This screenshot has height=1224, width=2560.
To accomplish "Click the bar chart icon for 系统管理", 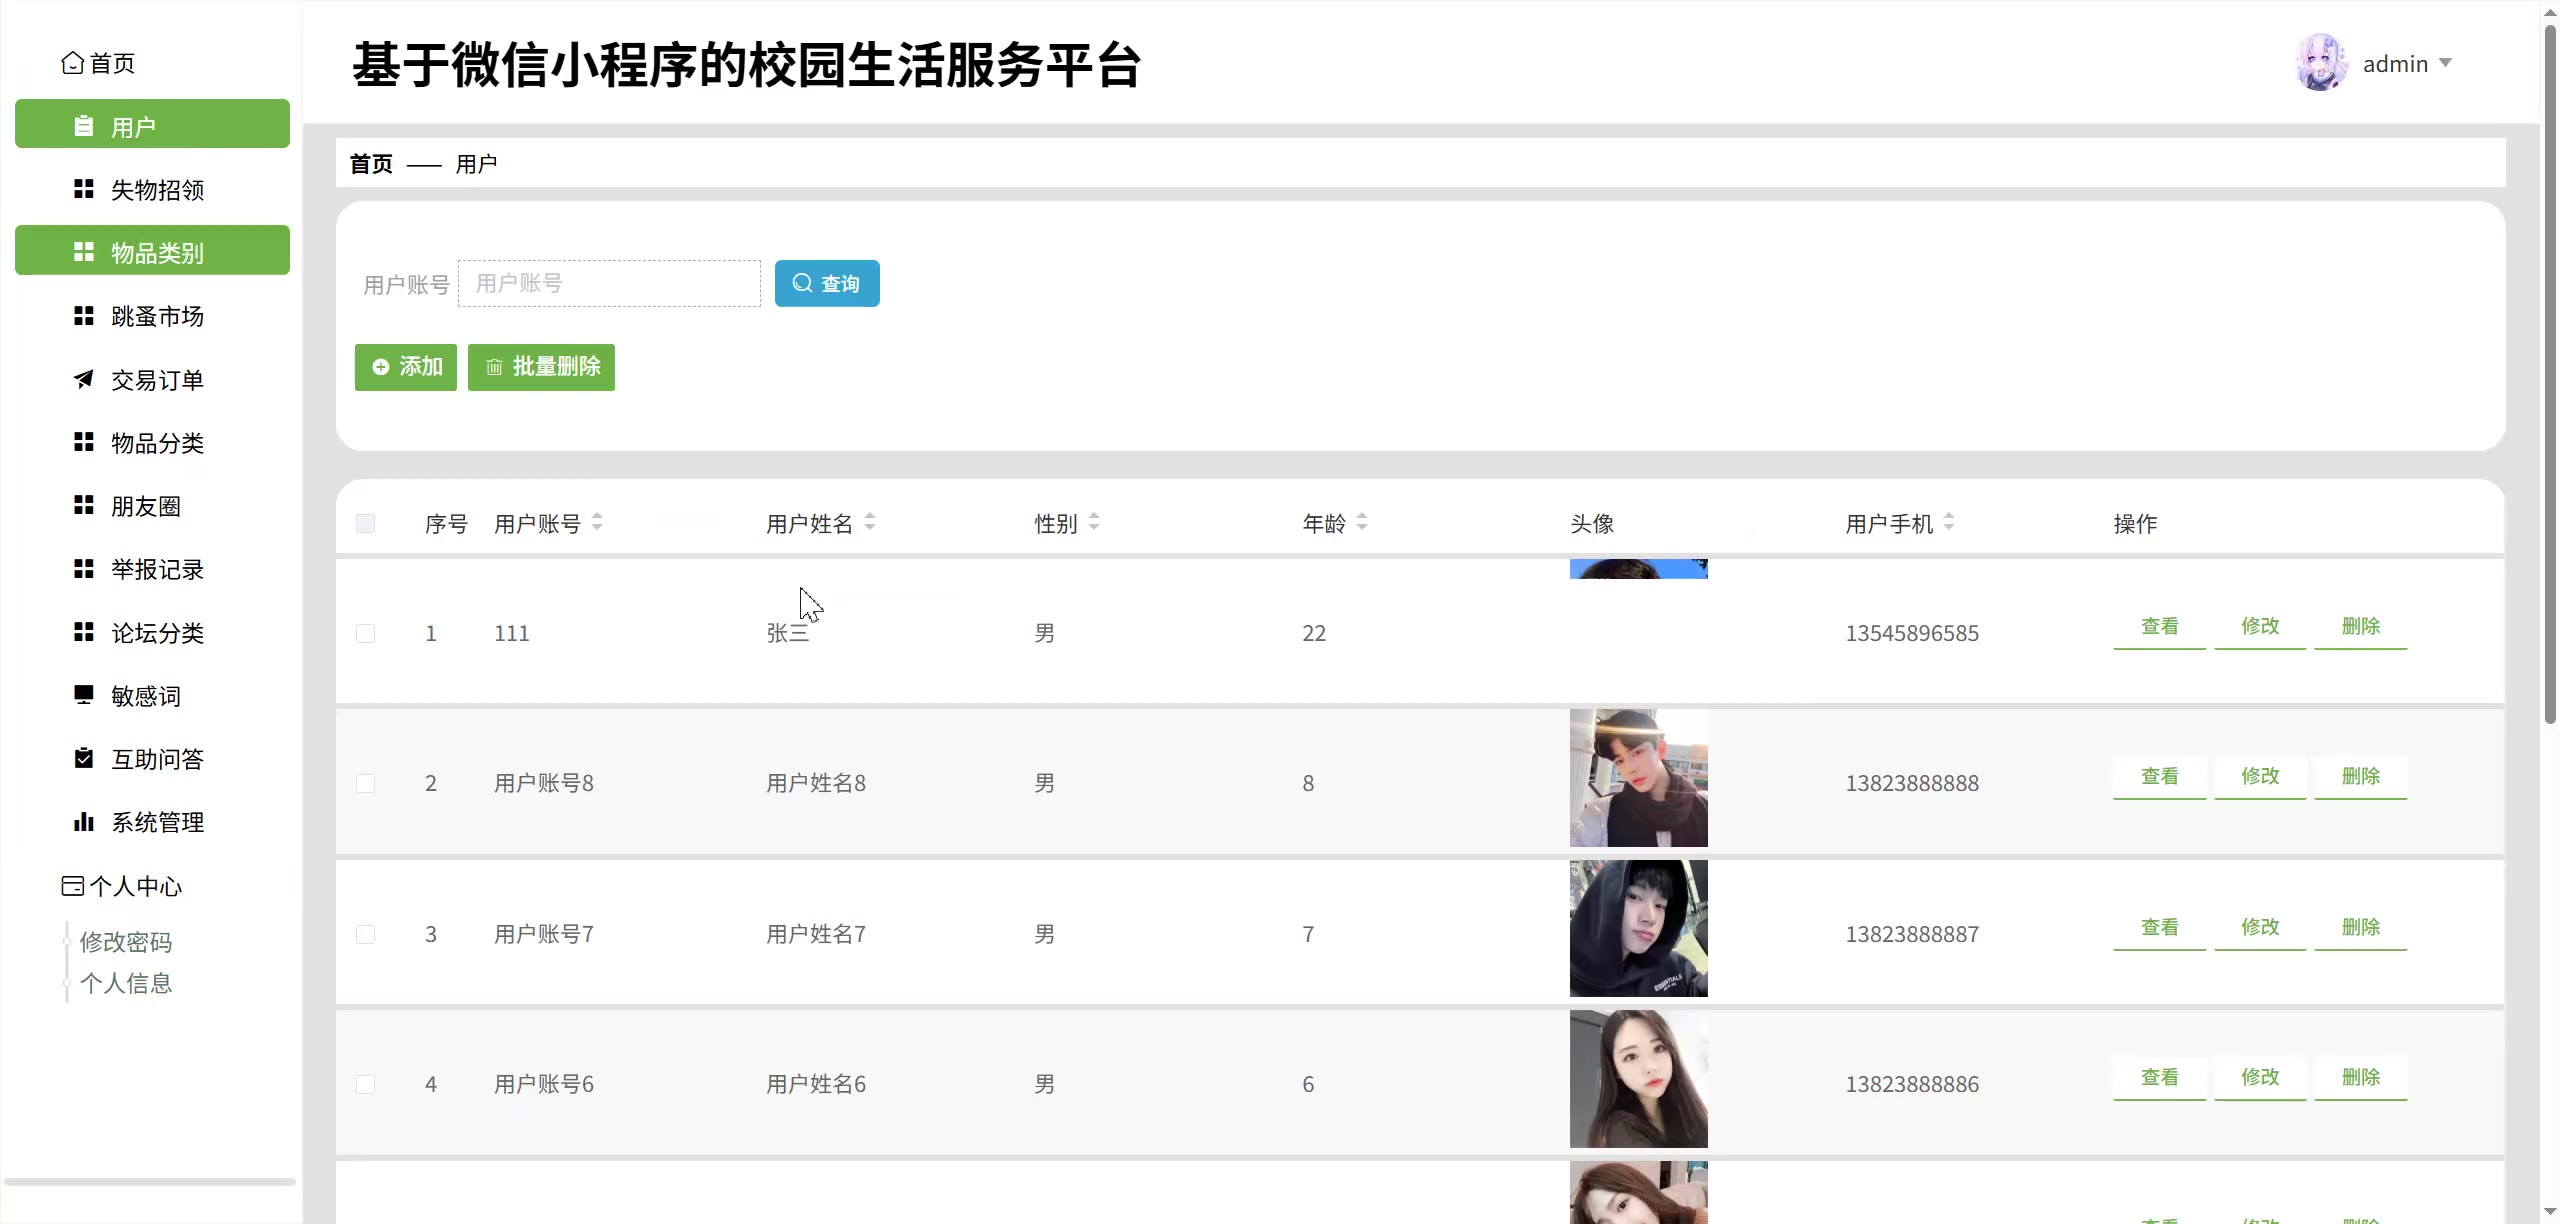I will click(84, 821).
